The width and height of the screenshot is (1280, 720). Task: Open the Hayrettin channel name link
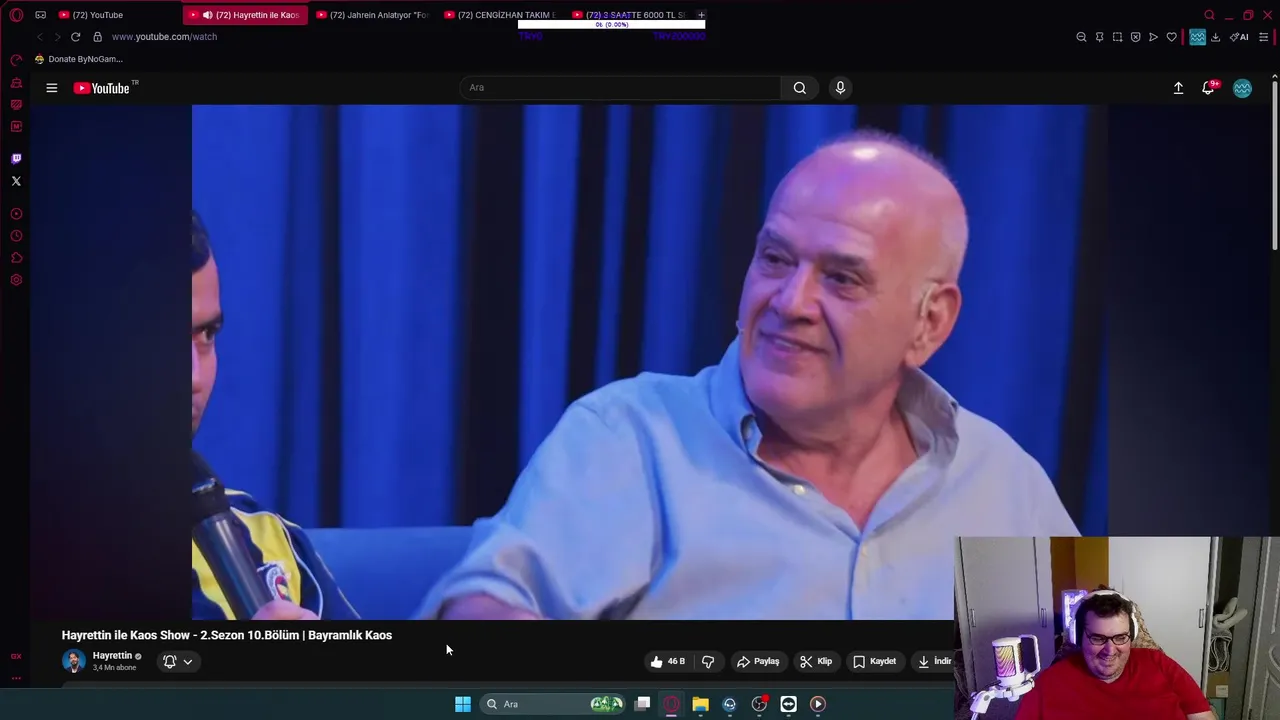[112, 656]
